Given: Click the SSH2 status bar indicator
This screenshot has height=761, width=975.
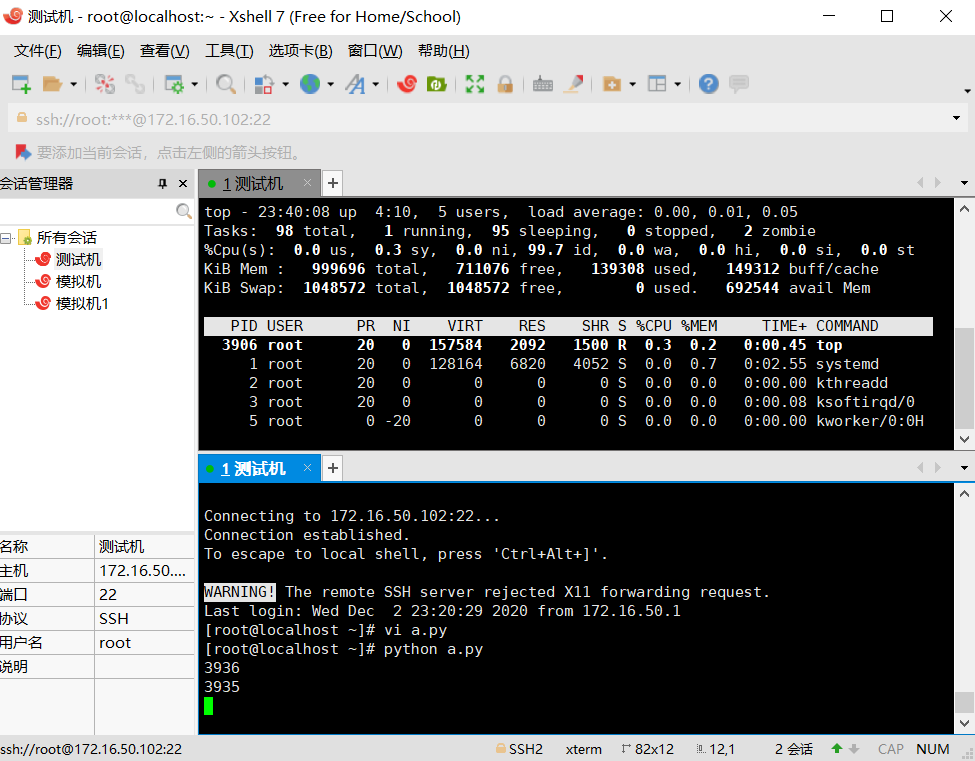Looking at the screenshot, I should 520,749.
